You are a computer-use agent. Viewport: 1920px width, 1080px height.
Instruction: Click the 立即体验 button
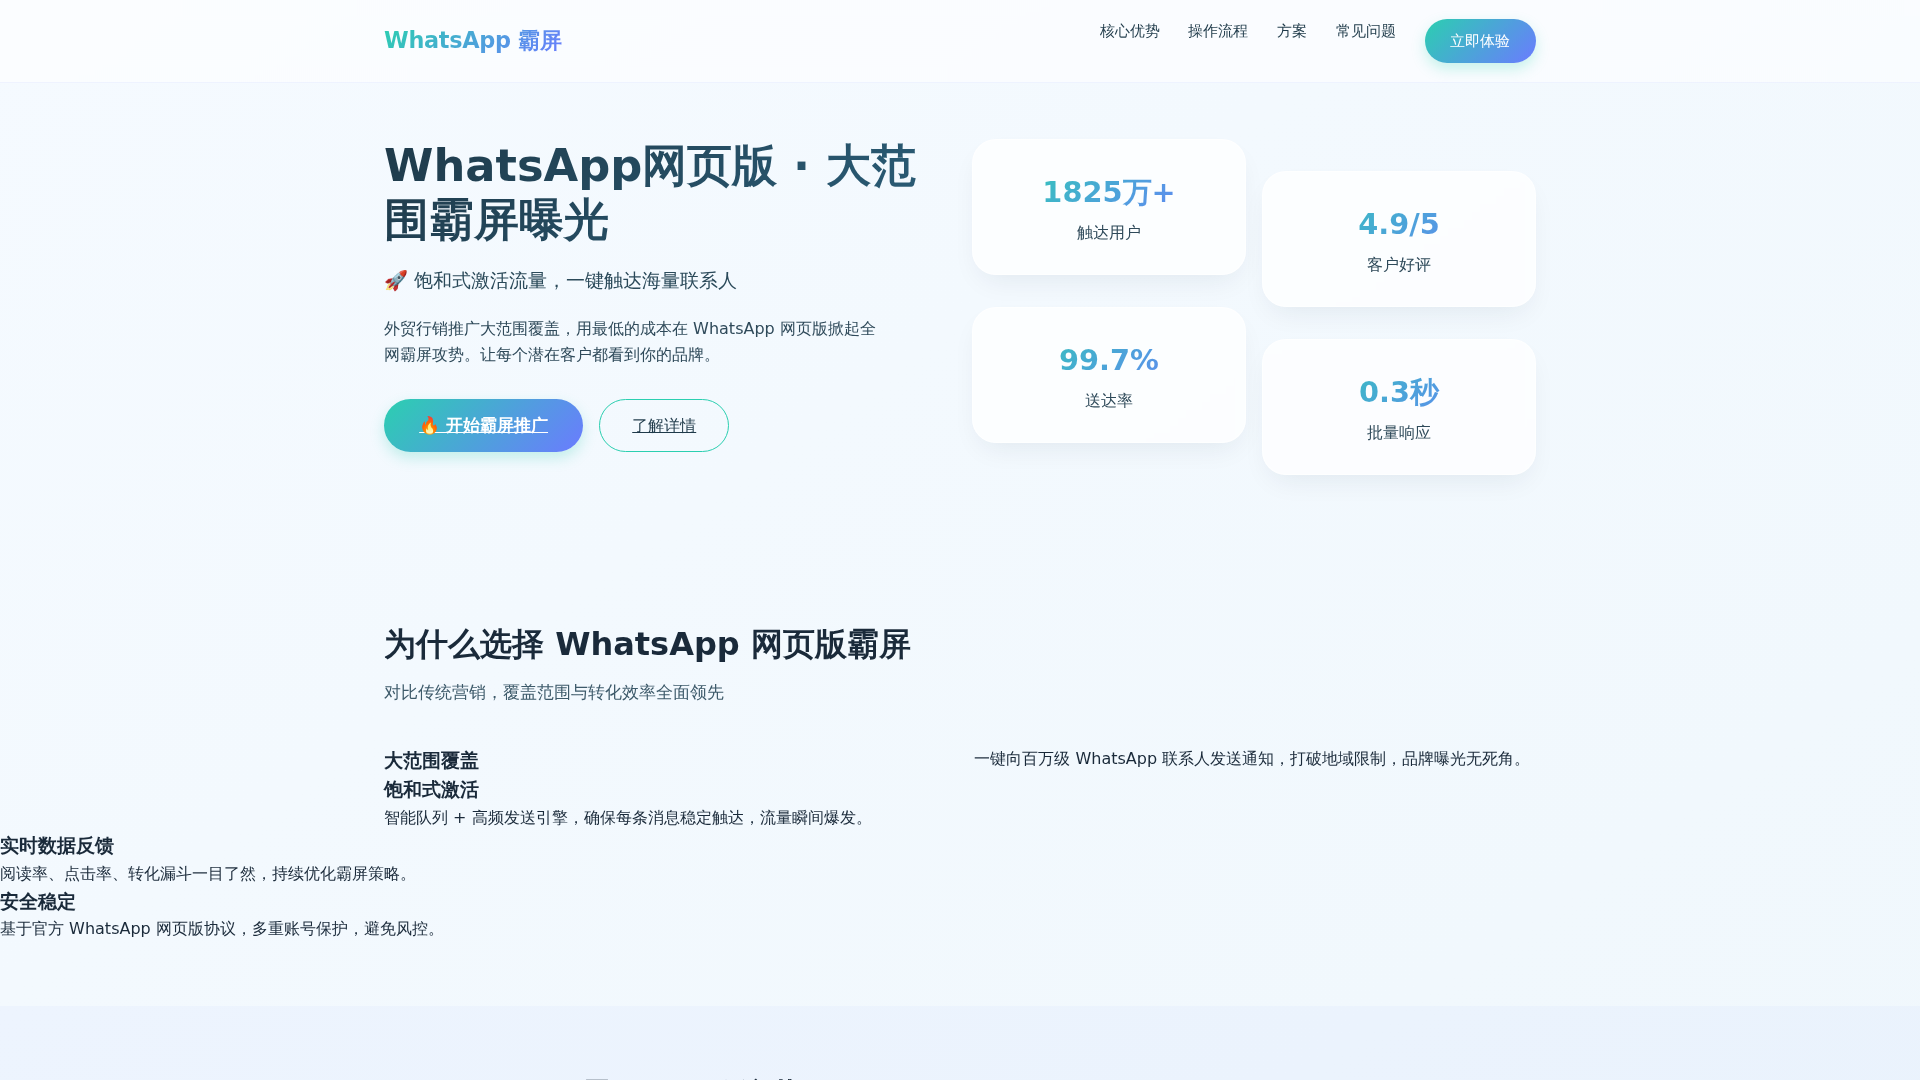coord(1480,41)
